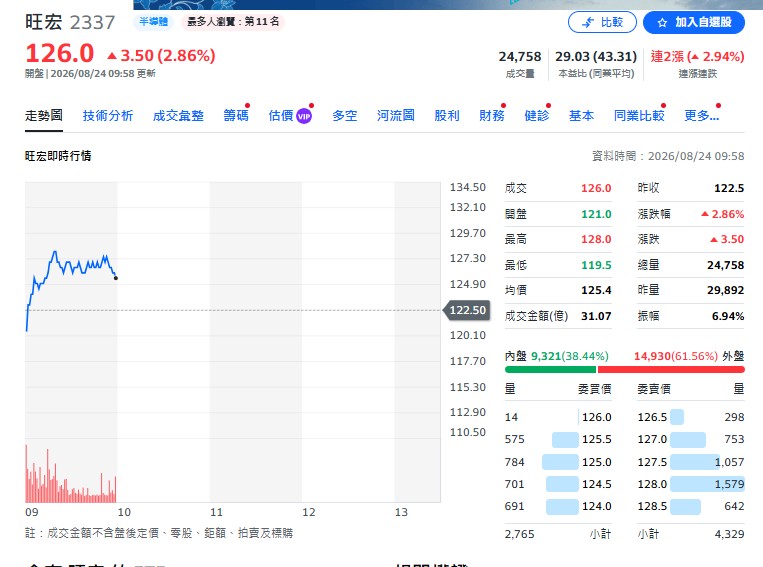This screenshot has height=567, width=763.
Task: Open the 半導體 industry tag
Action: pos(153,21)
